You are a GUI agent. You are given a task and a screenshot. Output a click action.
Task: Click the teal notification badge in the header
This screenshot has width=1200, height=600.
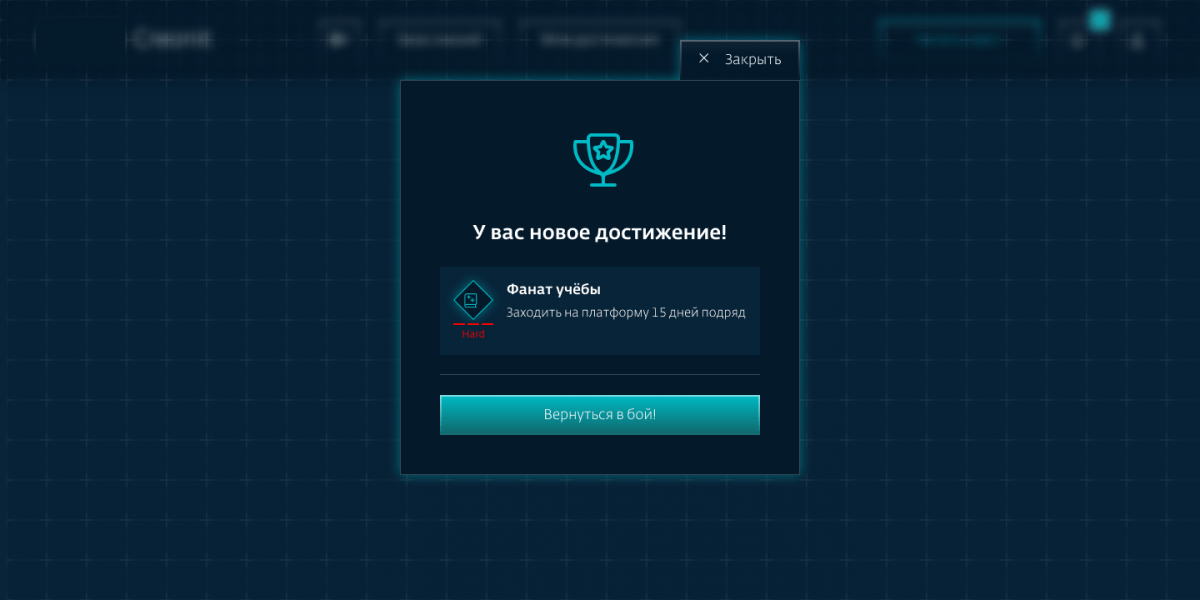point(1100,20)
